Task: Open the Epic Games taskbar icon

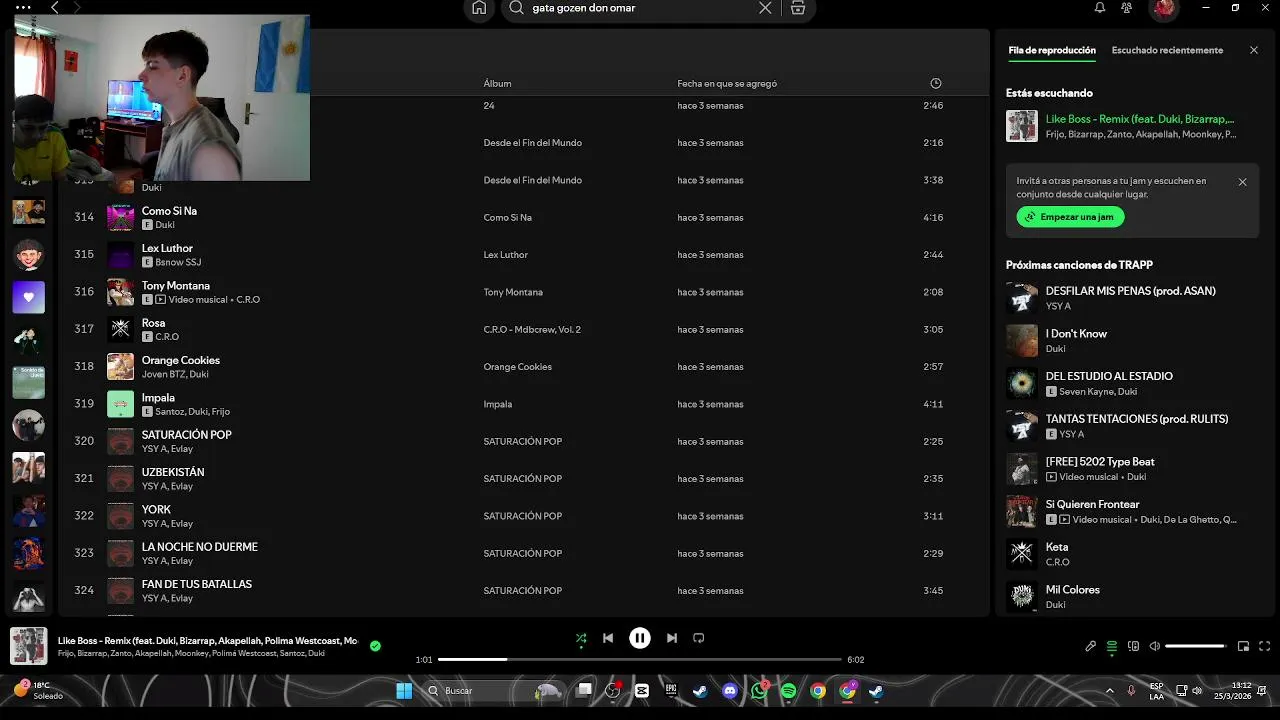Action: click(671, 691)
